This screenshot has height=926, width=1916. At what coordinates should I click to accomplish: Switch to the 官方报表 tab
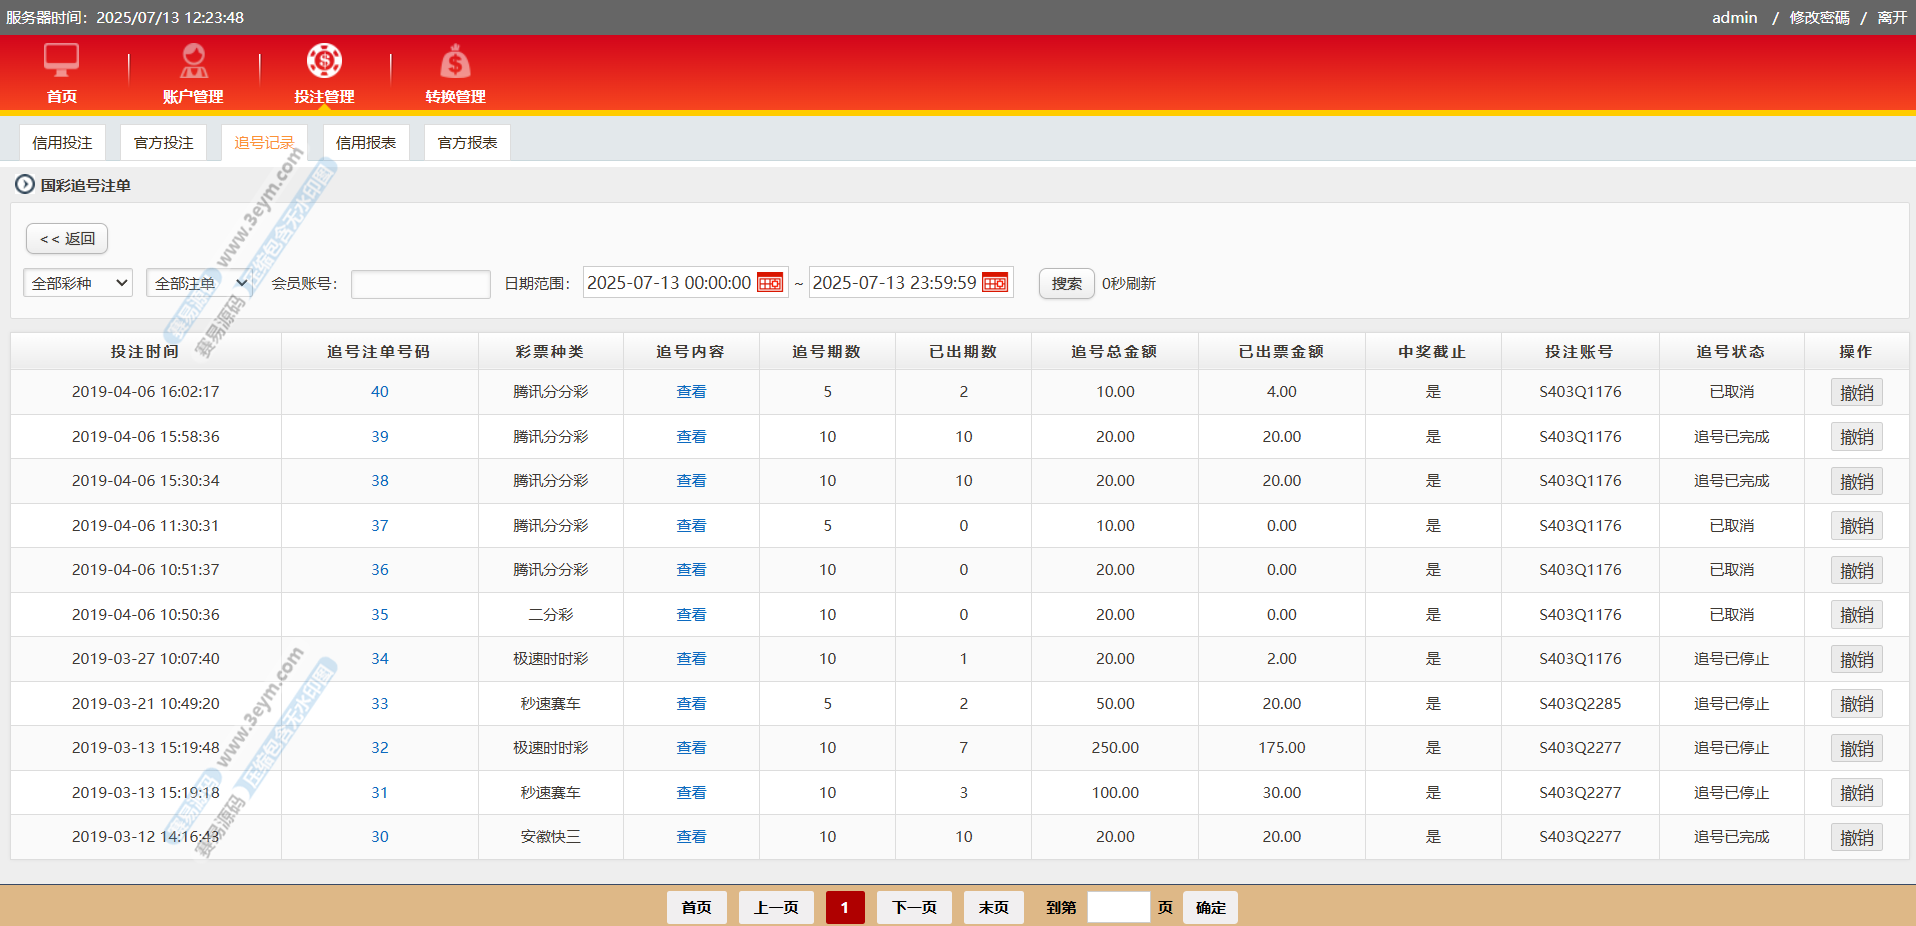[x=467, y=143]
